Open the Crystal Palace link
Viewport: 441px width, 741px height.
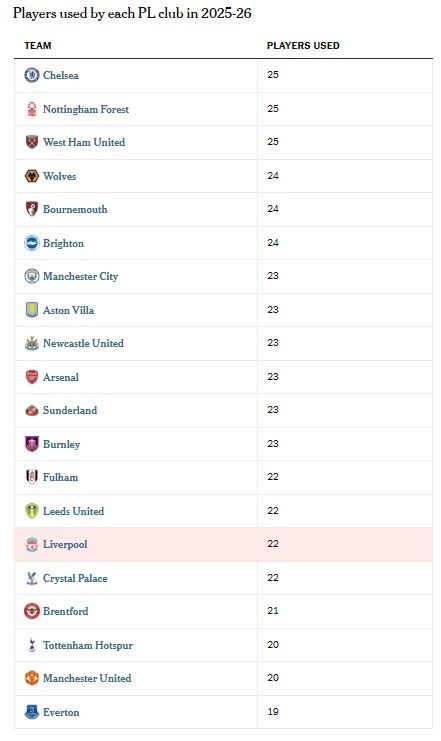pyautogui.click(x=75, y=578)
